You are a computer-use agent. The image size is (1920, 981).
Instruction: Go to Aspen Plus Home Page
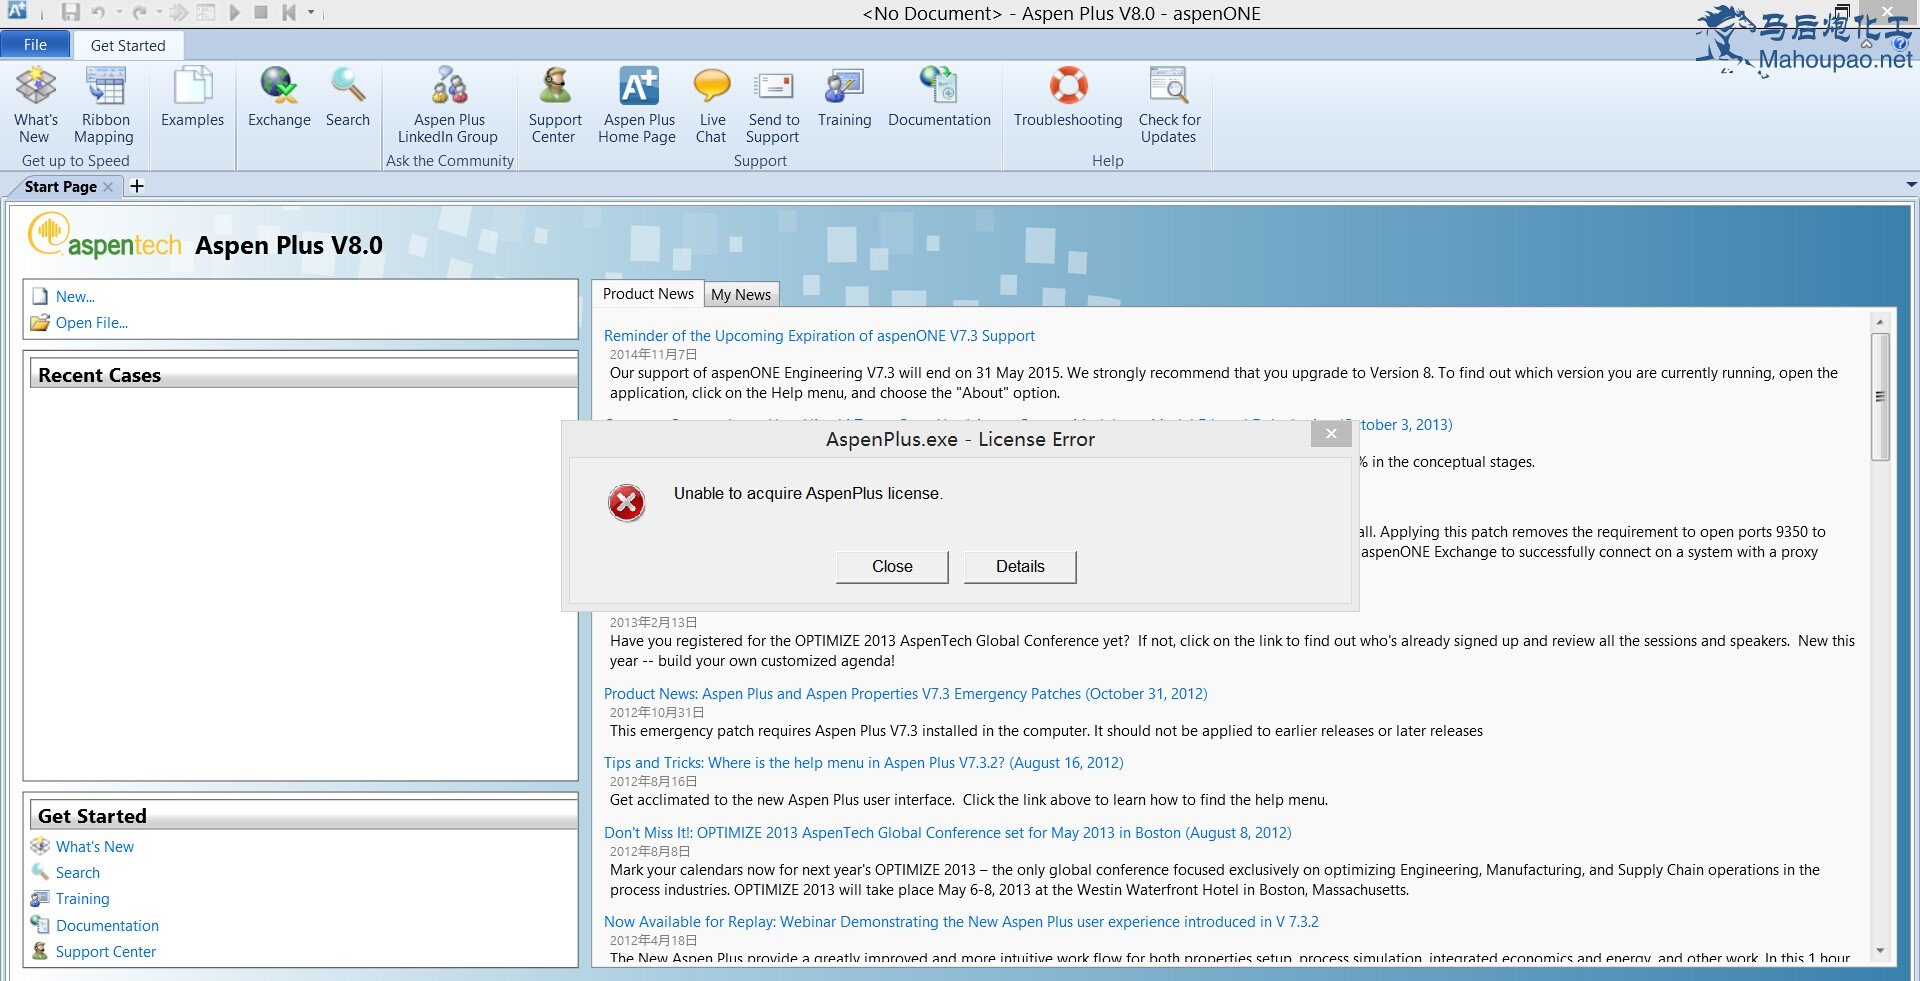click(638, 105)
